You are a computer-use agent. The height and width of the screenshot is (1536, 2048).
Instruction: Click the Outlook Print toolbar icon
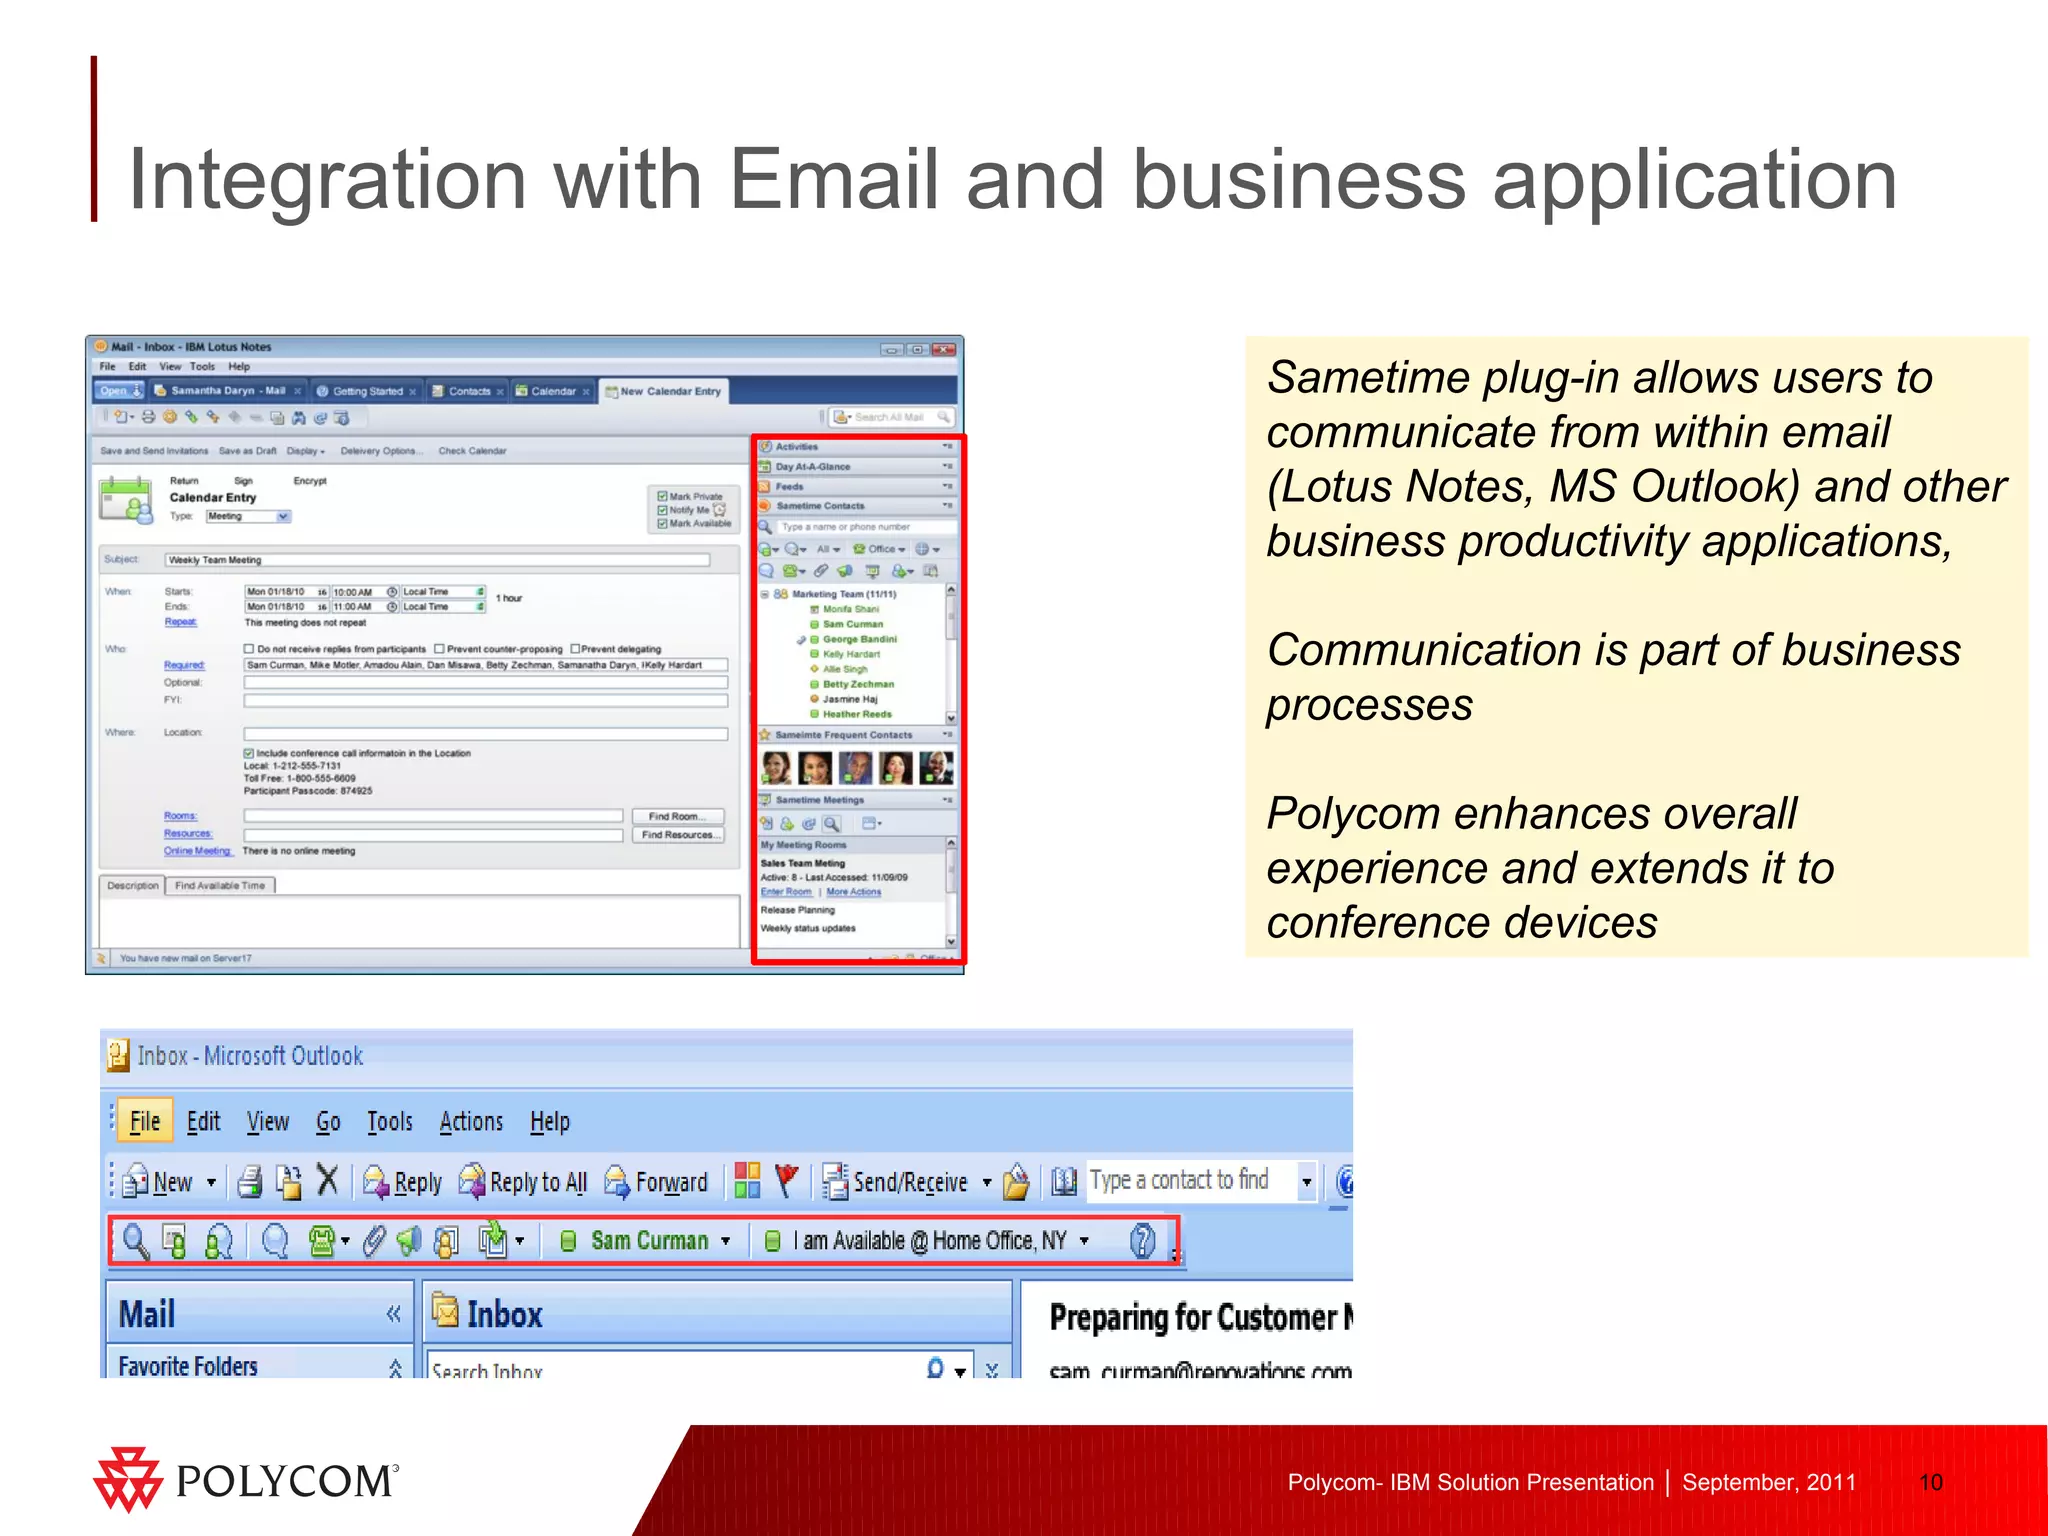[250, 1182]
